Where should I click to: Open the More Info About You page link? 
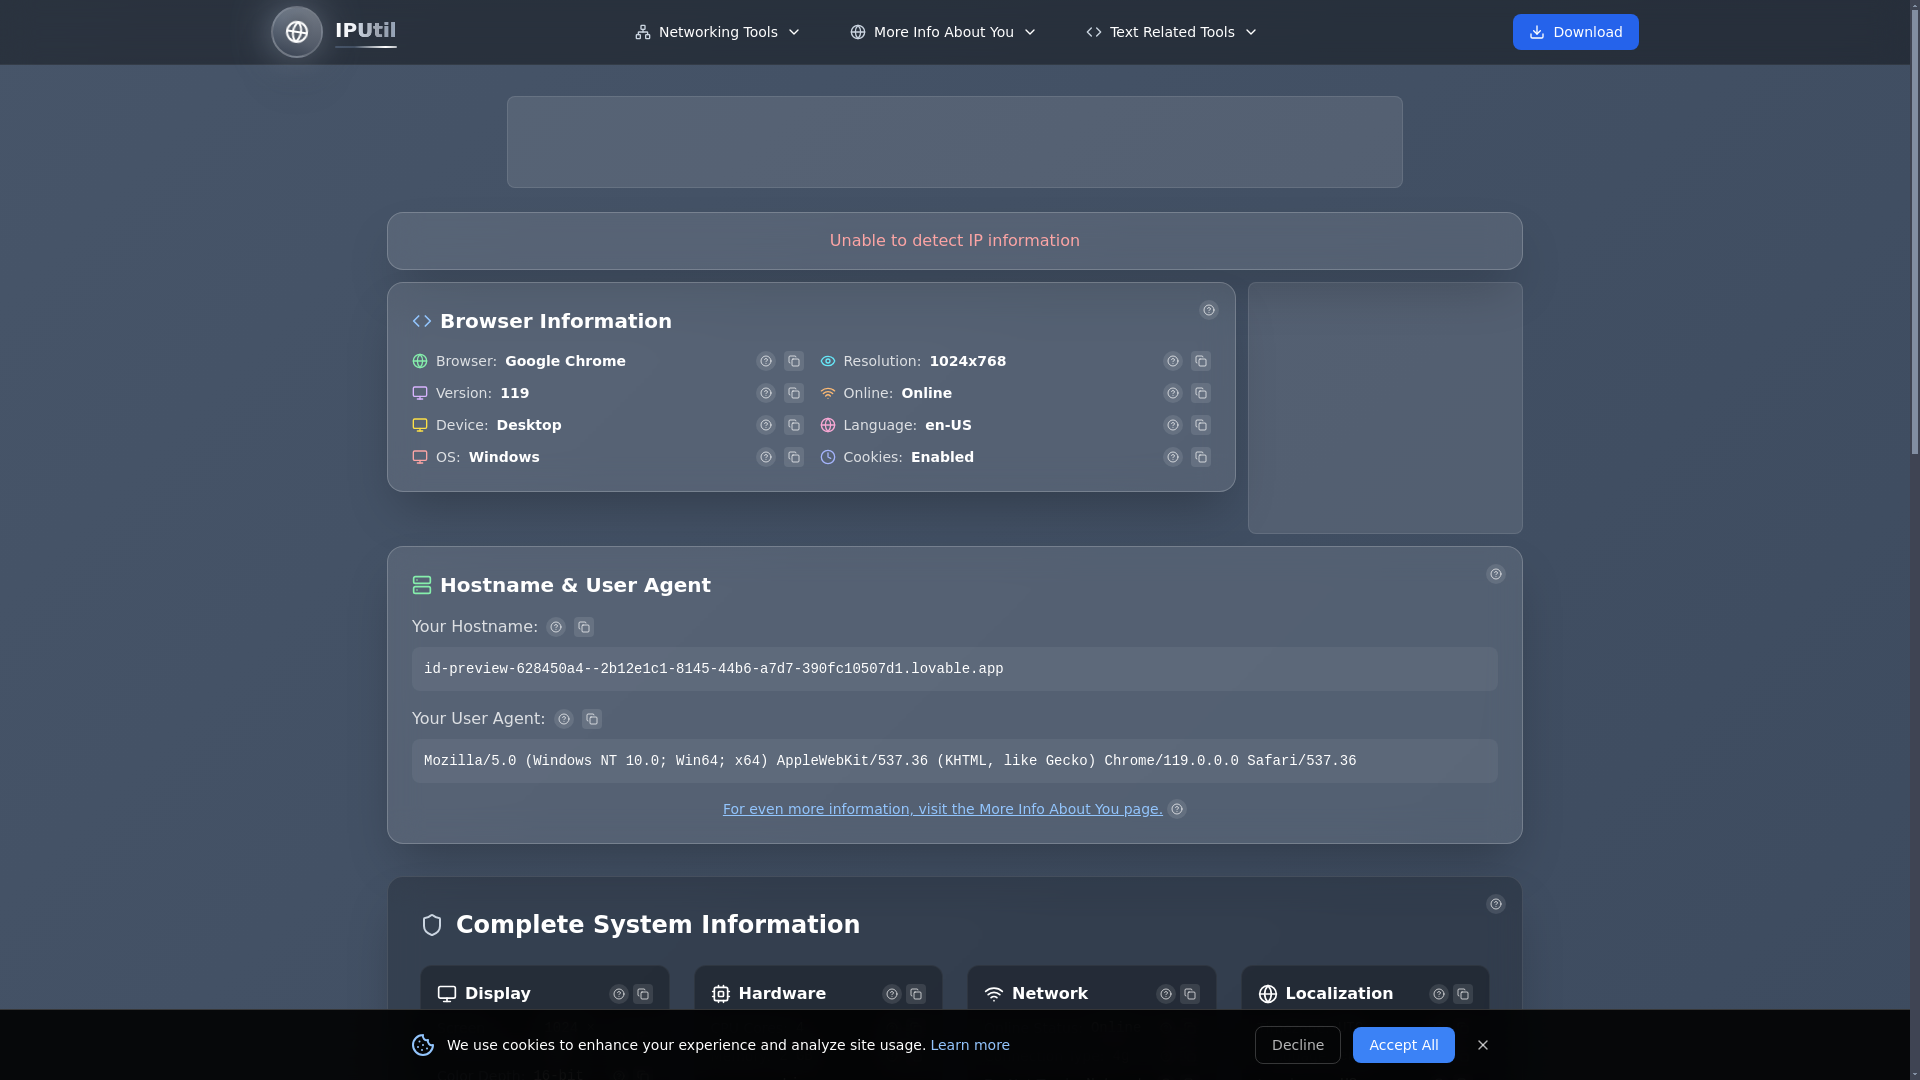(x=941, y=809)
